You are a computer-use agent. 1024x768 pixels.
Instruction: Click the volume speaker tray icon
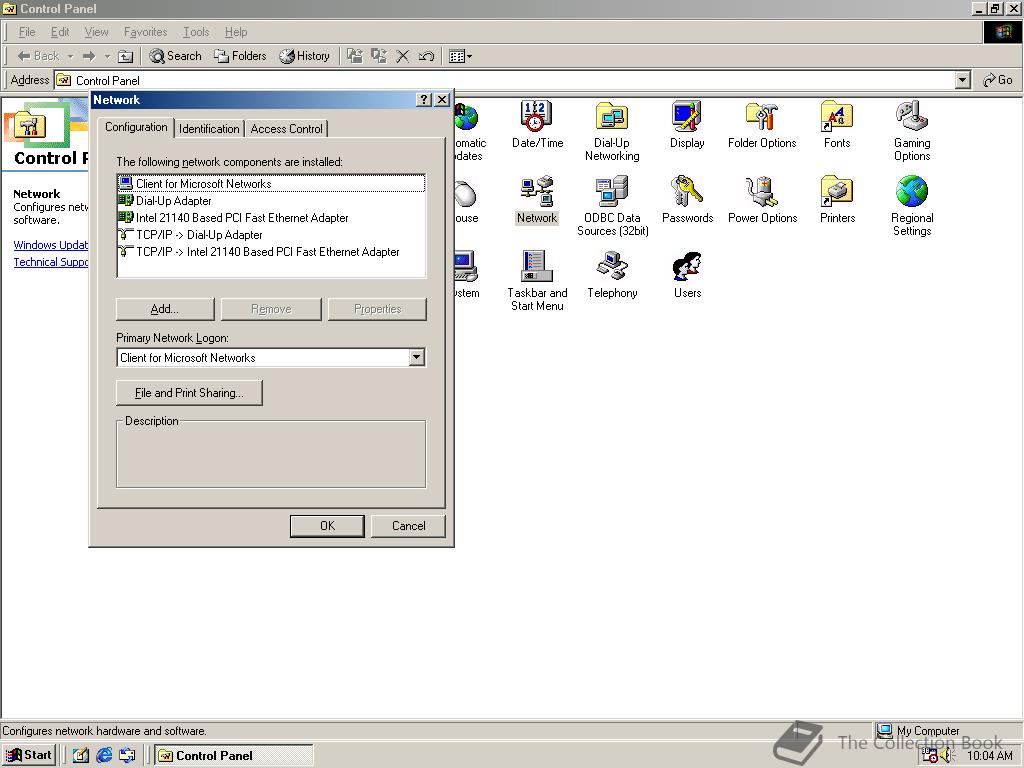coord(946,756)
